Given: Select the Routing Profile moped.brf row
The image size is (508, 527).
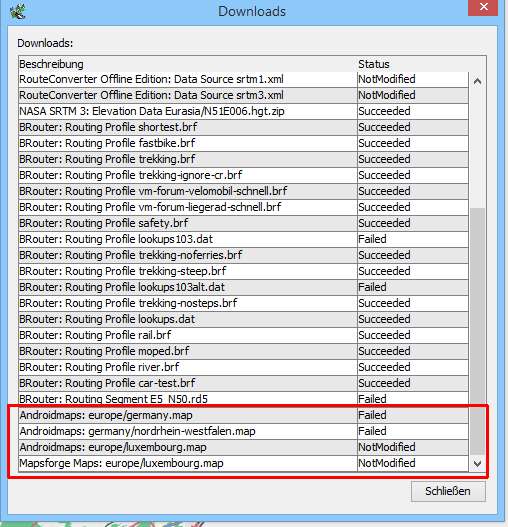Looking at the screenshot, I should pyautogui.click(x=243, y=351).
